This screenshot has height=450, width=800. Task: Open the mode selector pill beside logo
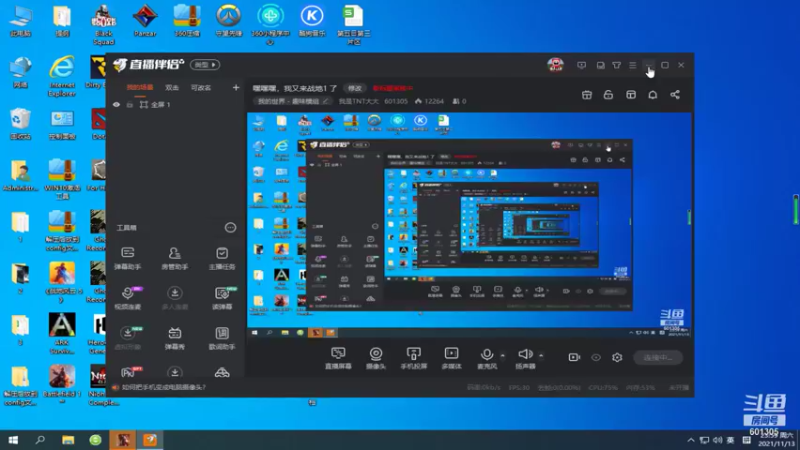pos(205,65)
